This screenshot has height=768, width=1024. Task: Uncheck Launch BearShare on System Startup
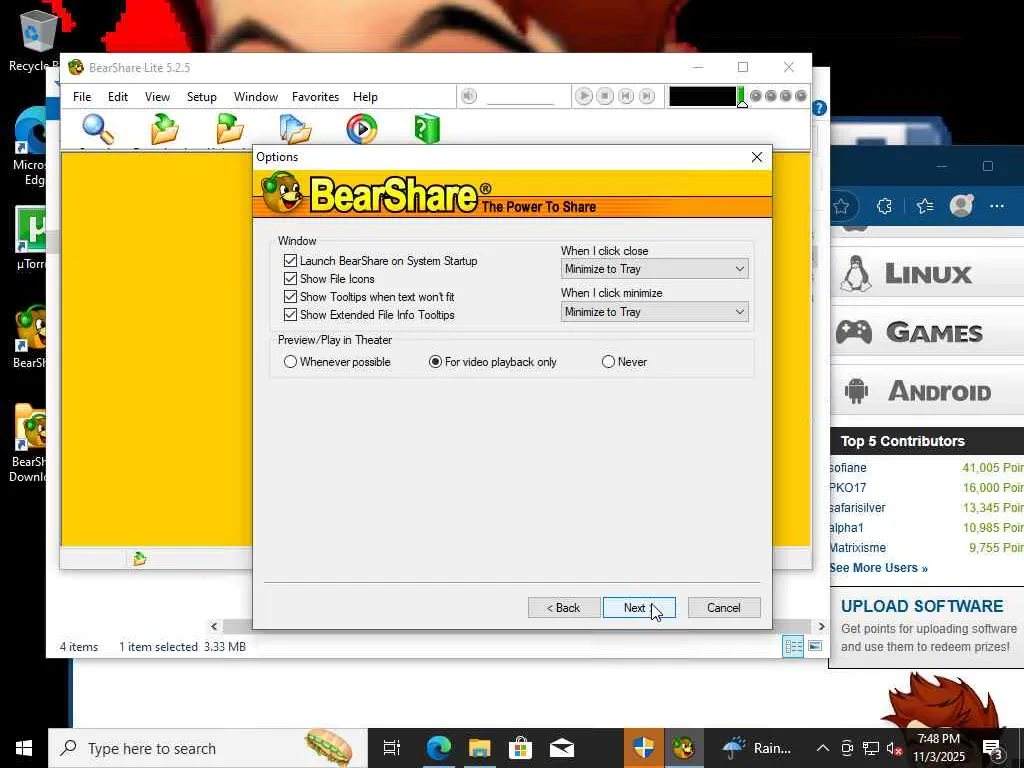291,261
